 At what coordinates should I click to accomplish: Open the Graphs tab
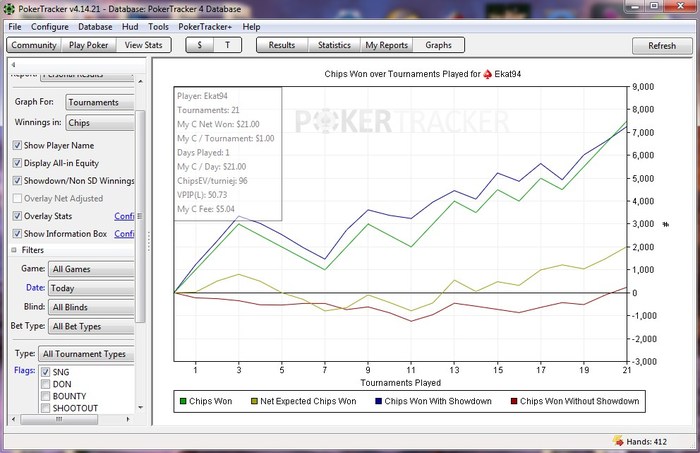(438, 45)
